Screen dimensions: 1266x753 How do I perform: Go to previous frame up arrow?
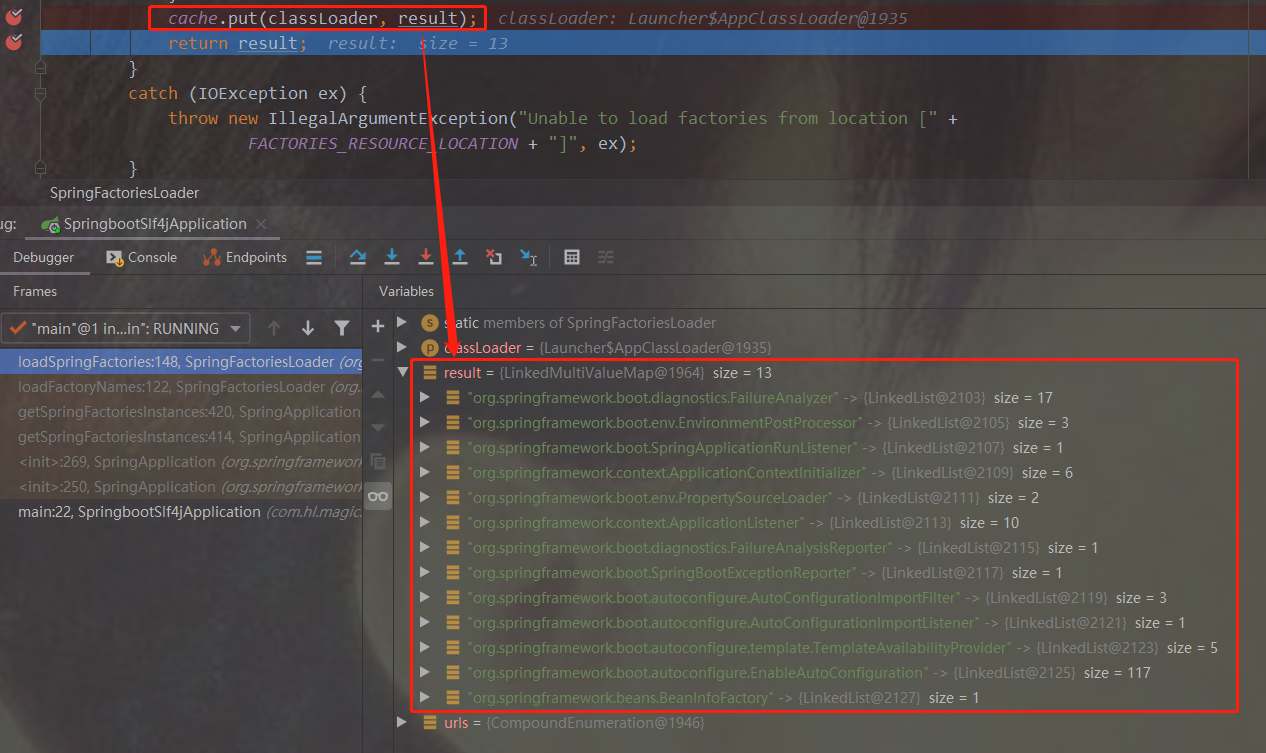pyautogui.click(x=274, y=328)
